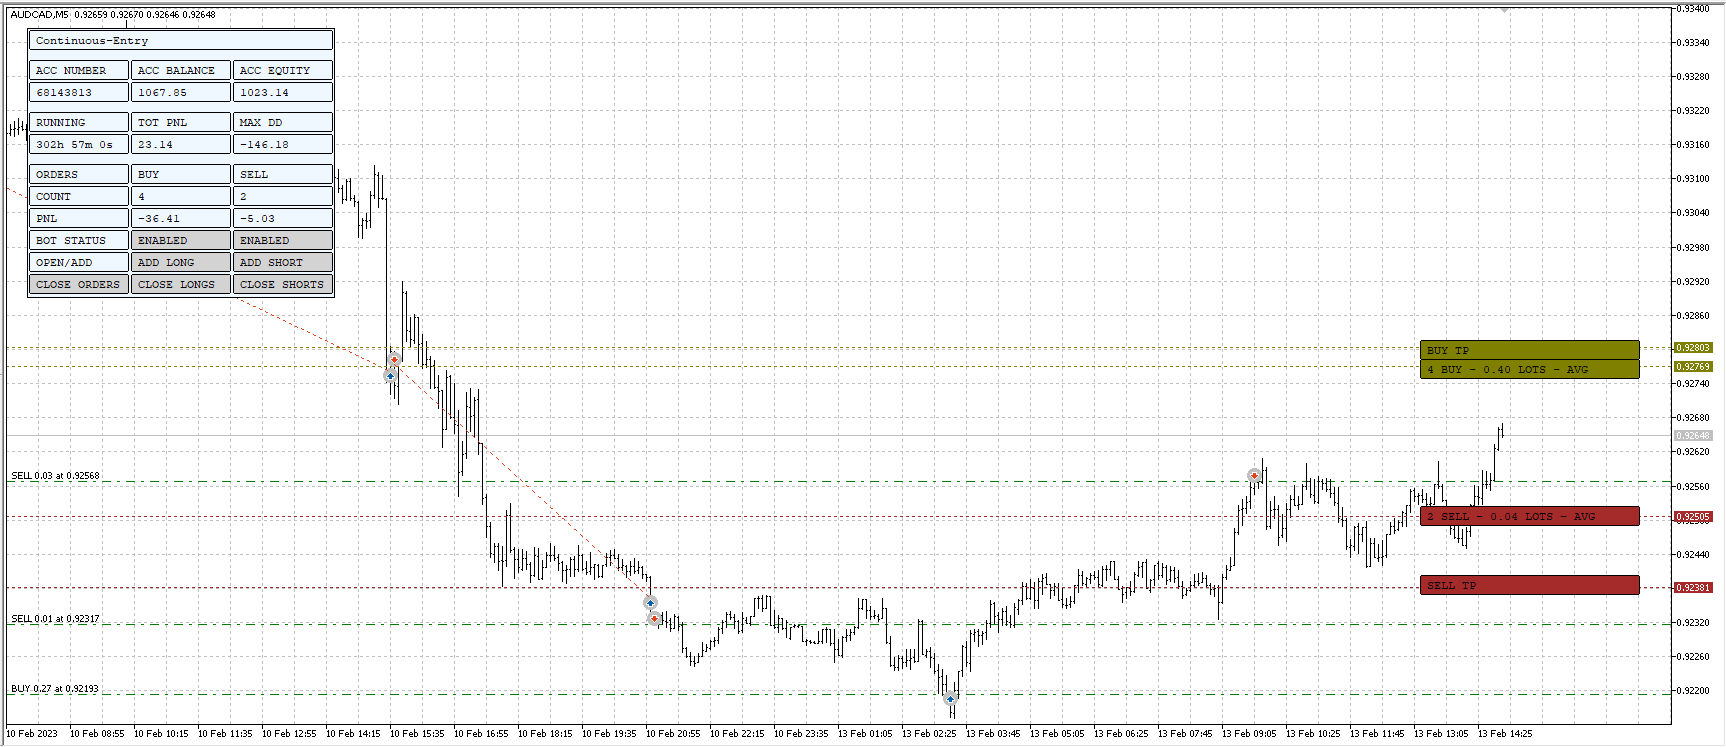Click the blue buy arrow at 10 Feb 15:35
Viewport: 1726px width, 747px height.
coord(390,376)
